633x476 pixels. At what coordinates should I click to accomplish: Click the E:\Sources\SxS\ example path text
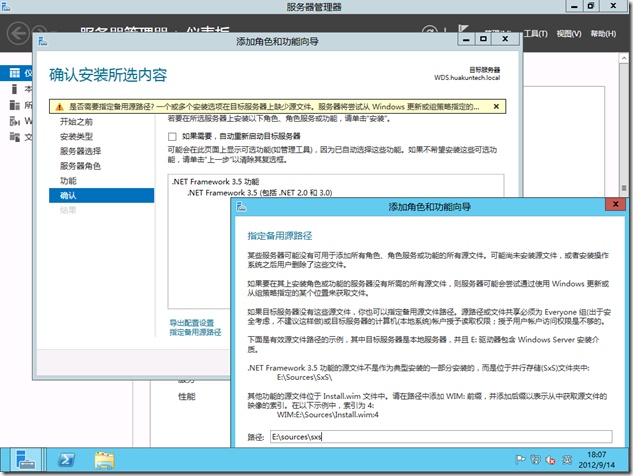tap(304, 377)
